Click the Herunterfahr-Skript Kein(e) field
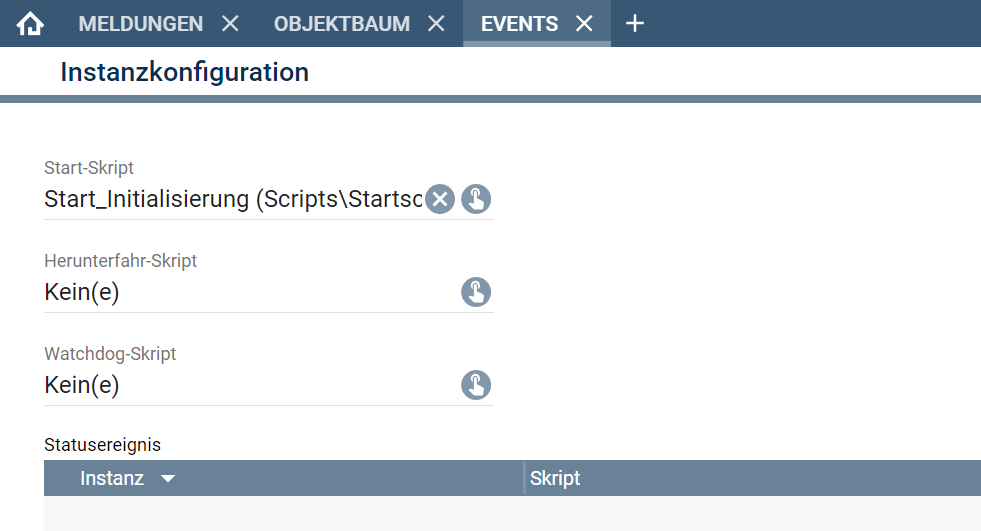The height and width of the screenshot is (531, 981). tap(250, 292)
